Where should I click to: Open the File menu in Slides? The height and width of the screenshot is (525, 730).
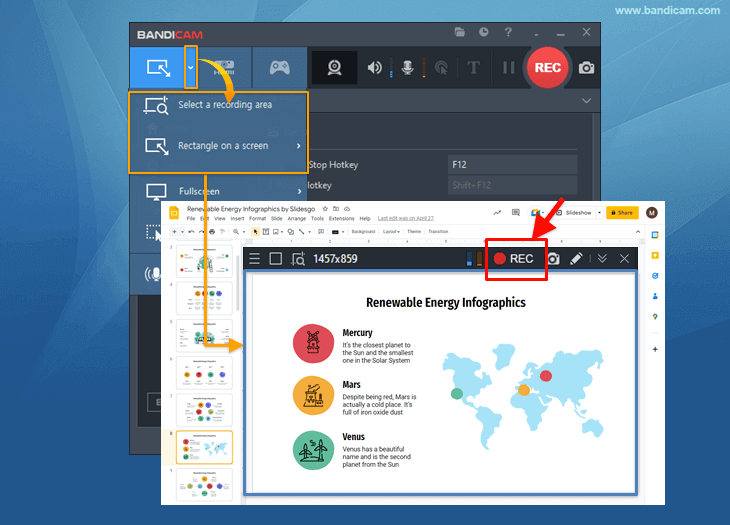191,218
